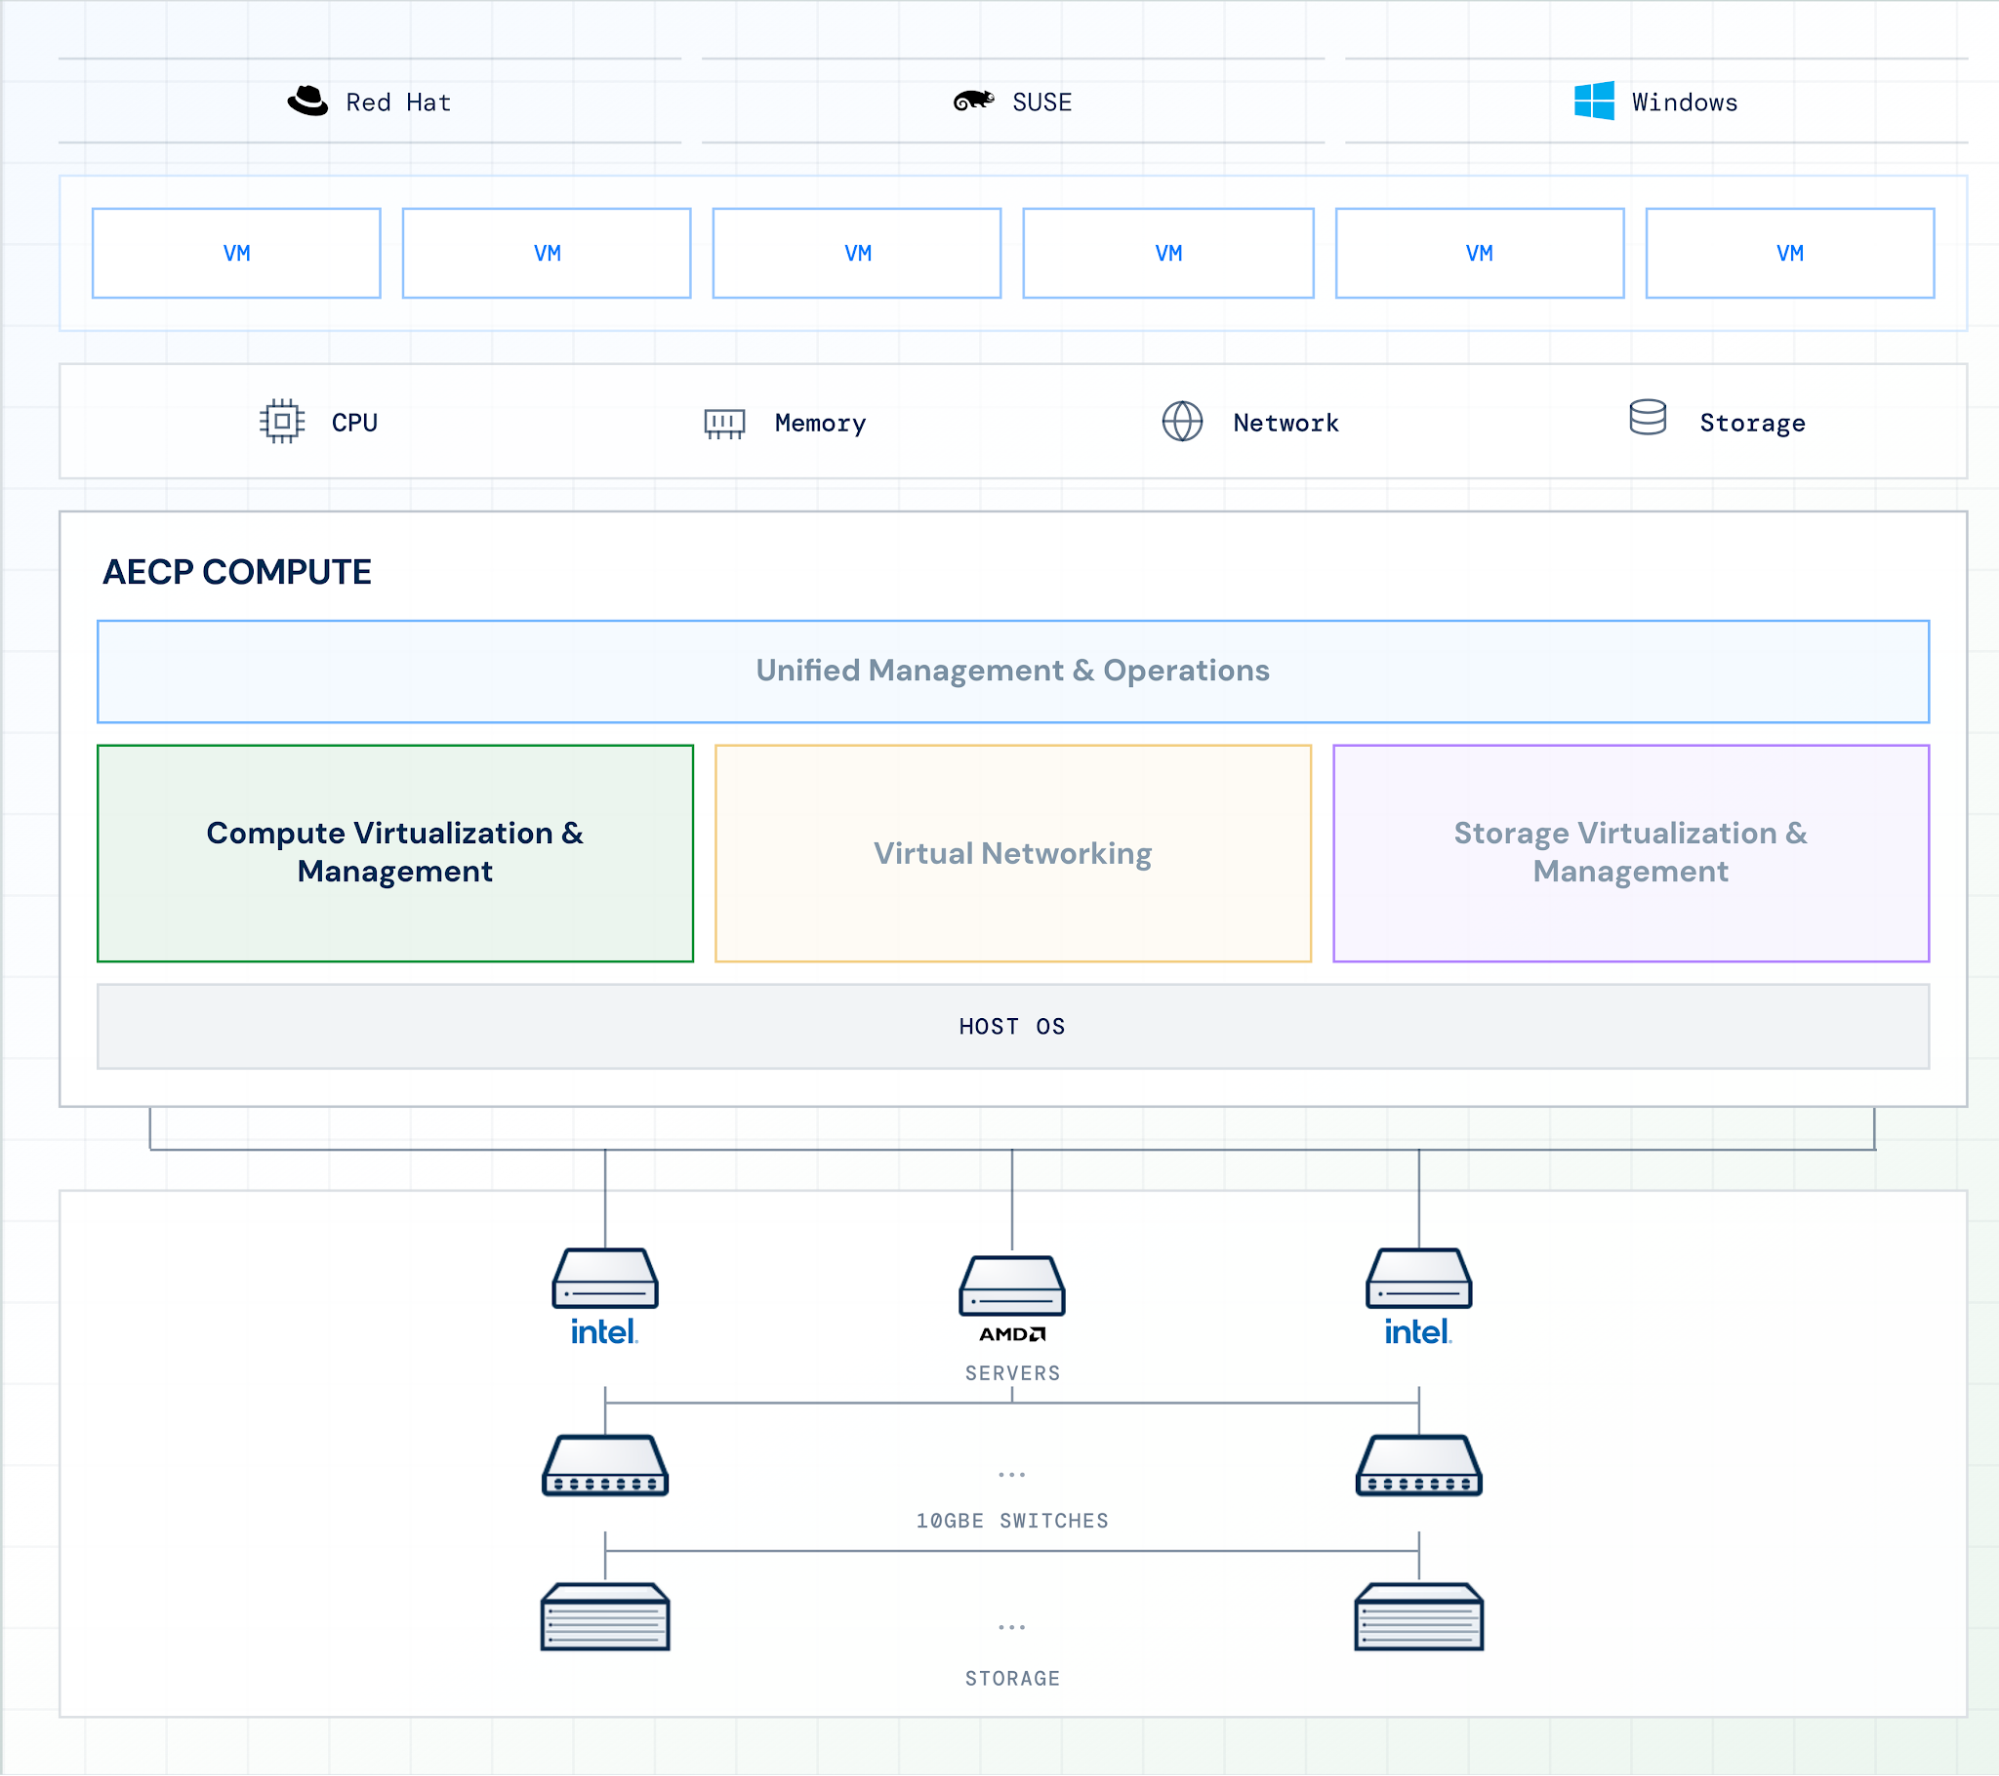Click the CPU label text
Image resolution: width=1999 pixels, height=1776 pixels.
click(x=355, y=423)
